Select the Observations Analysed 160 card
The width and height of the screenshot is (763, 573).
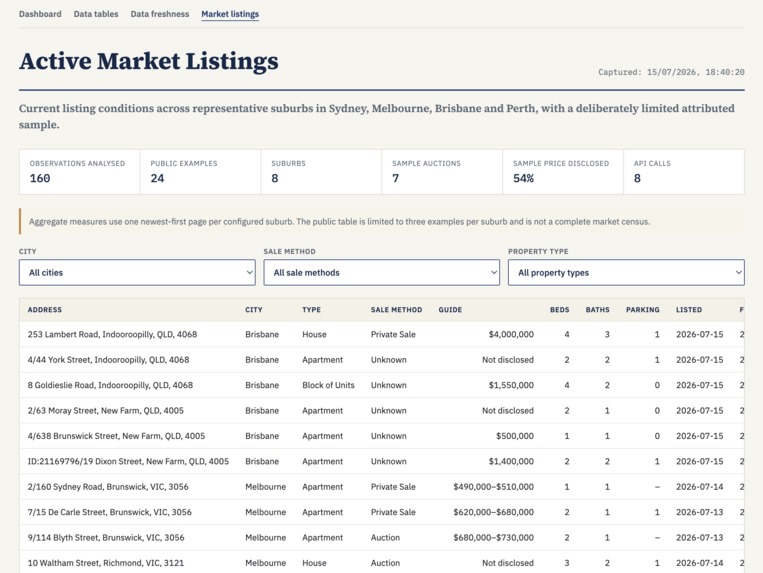coord(80,172)
